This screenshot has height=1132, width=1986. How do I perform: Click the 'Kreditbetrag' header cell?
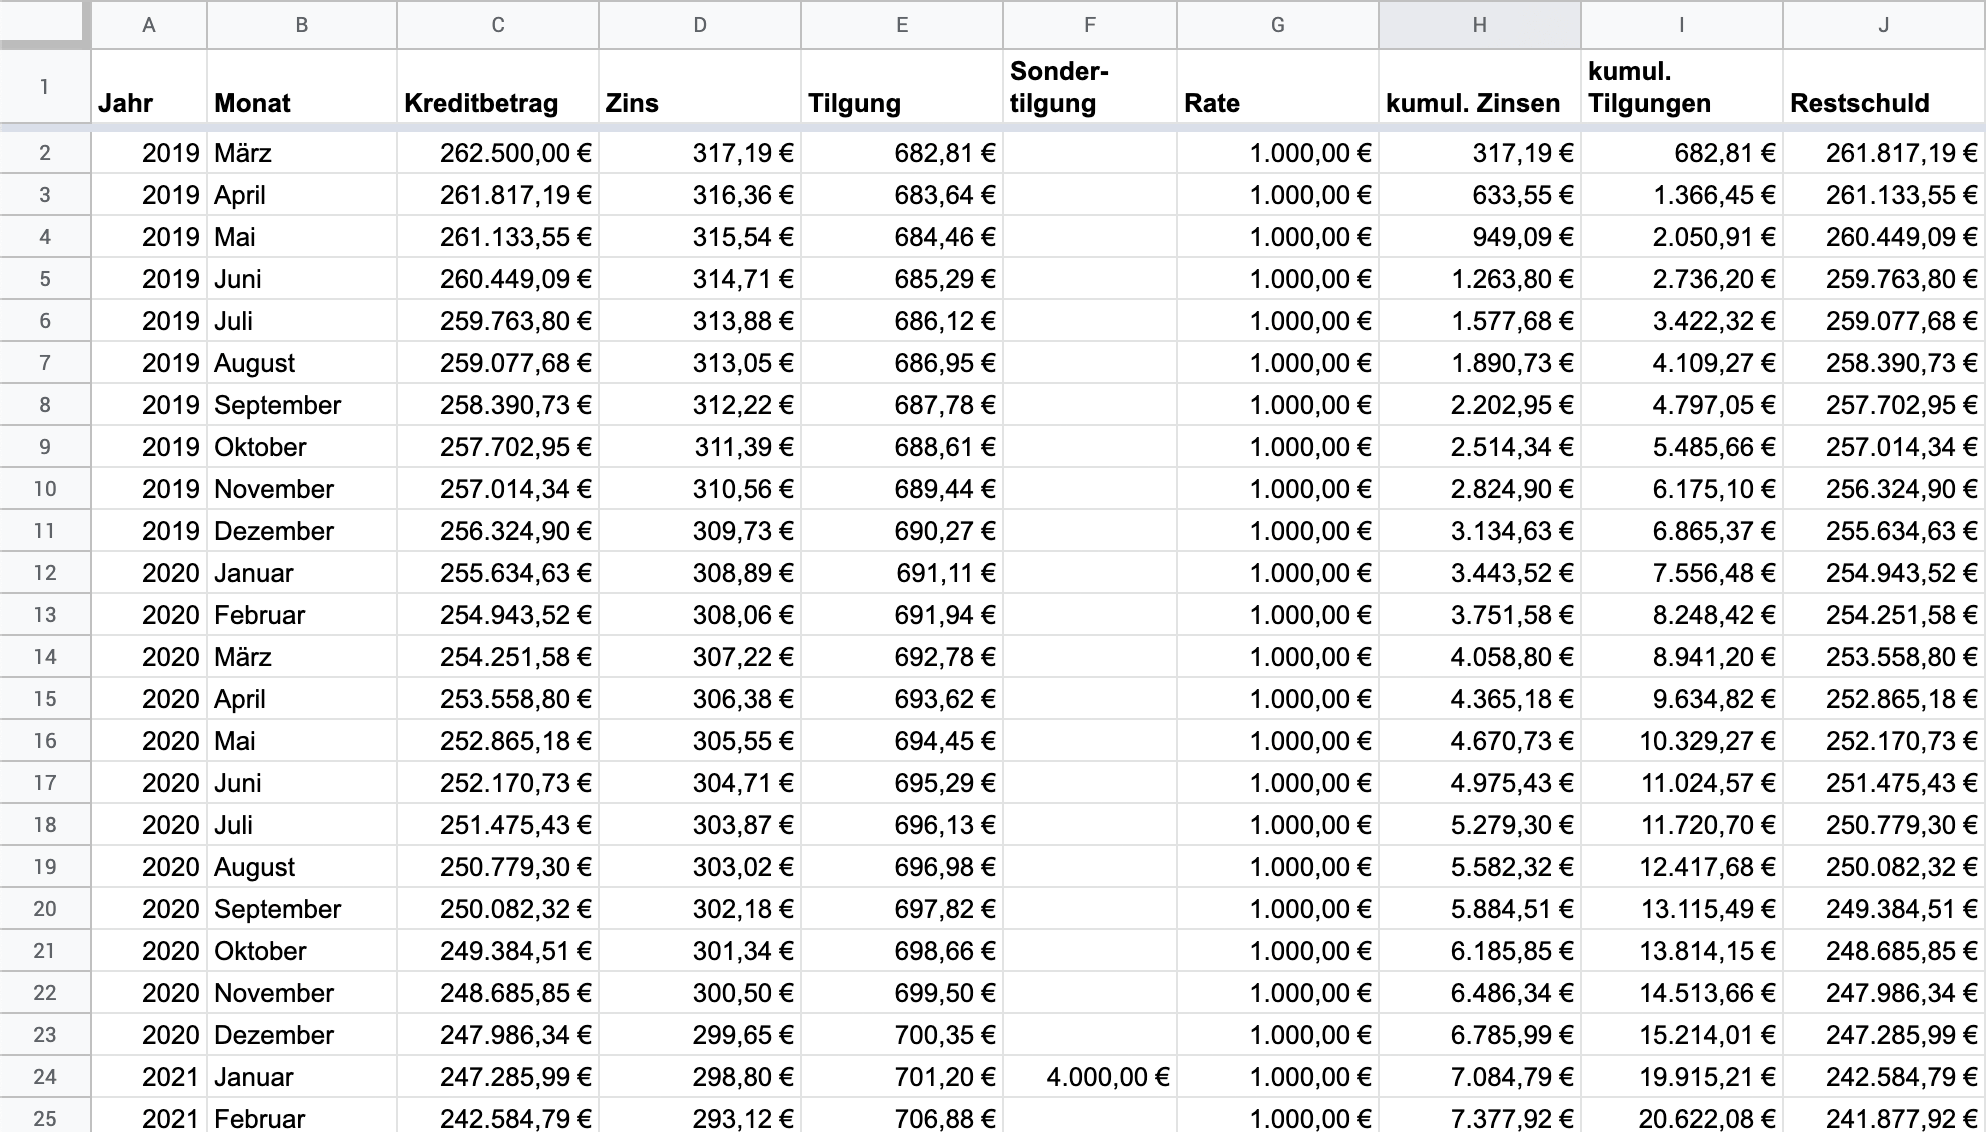click(x=498, y=87)
